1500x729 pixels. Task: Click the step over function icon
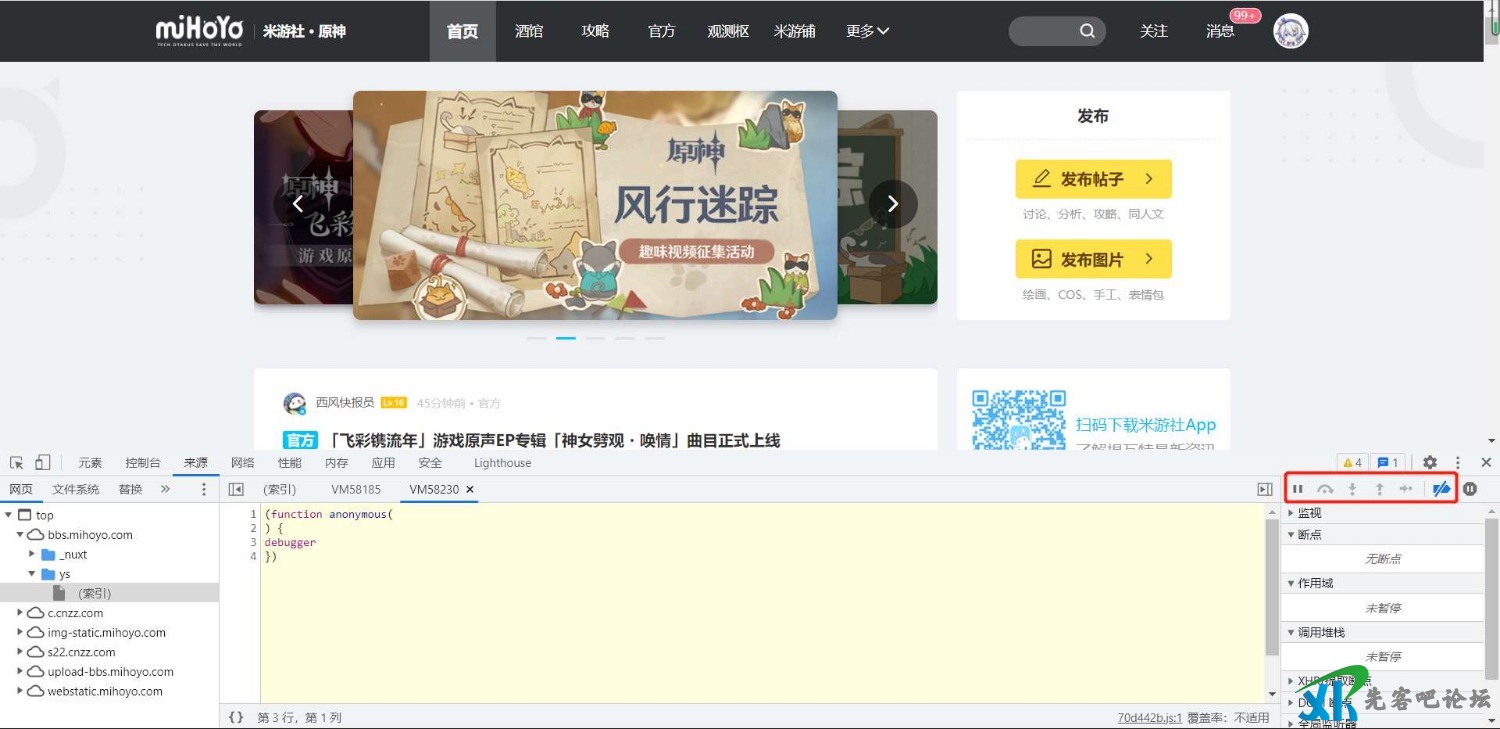click(x=1325, y=489)
